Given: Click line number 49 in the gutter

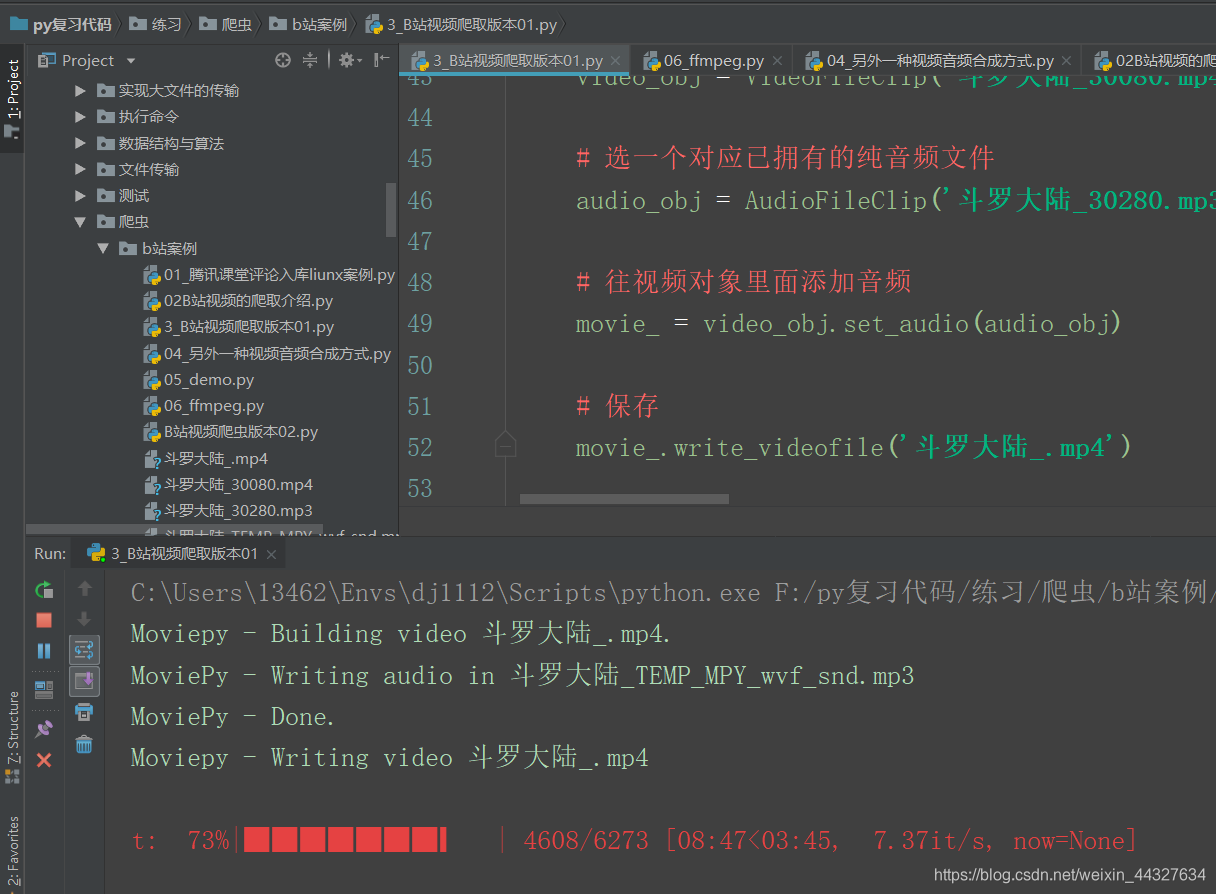Looking at the screenshot, I should [420, 323].
